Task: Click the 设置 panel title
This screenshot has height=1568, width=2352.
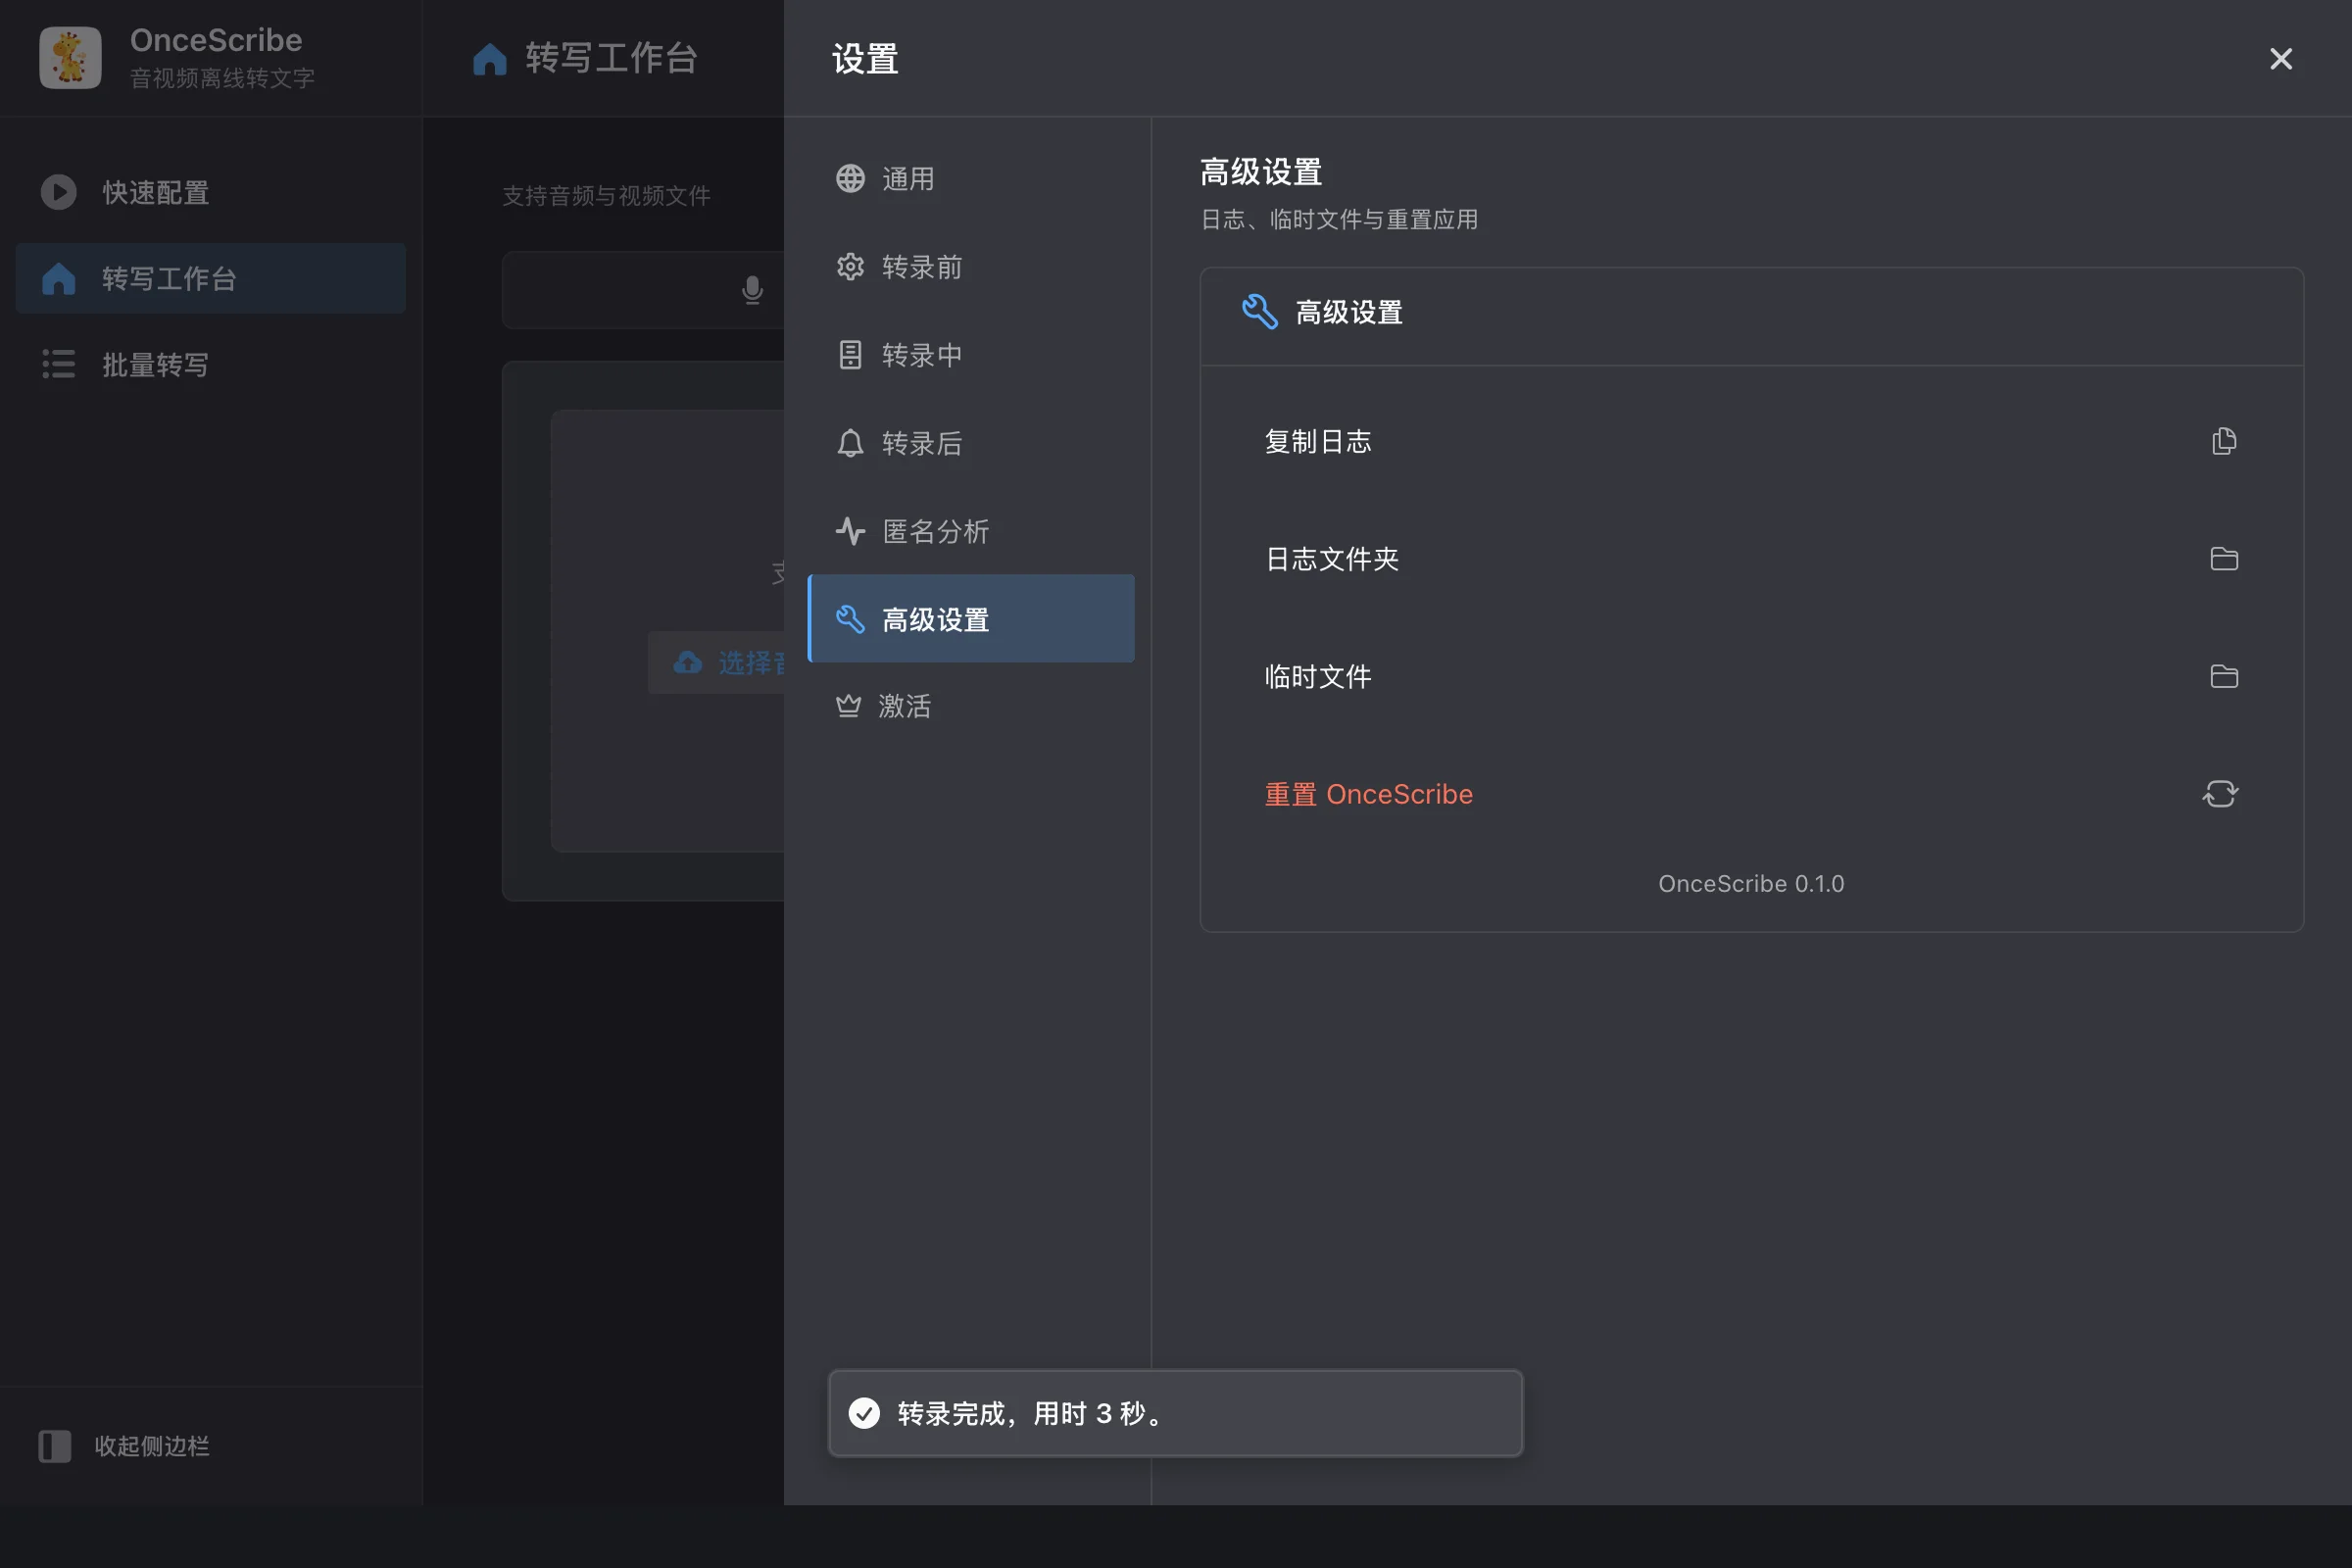Action: tap(865, 59)
